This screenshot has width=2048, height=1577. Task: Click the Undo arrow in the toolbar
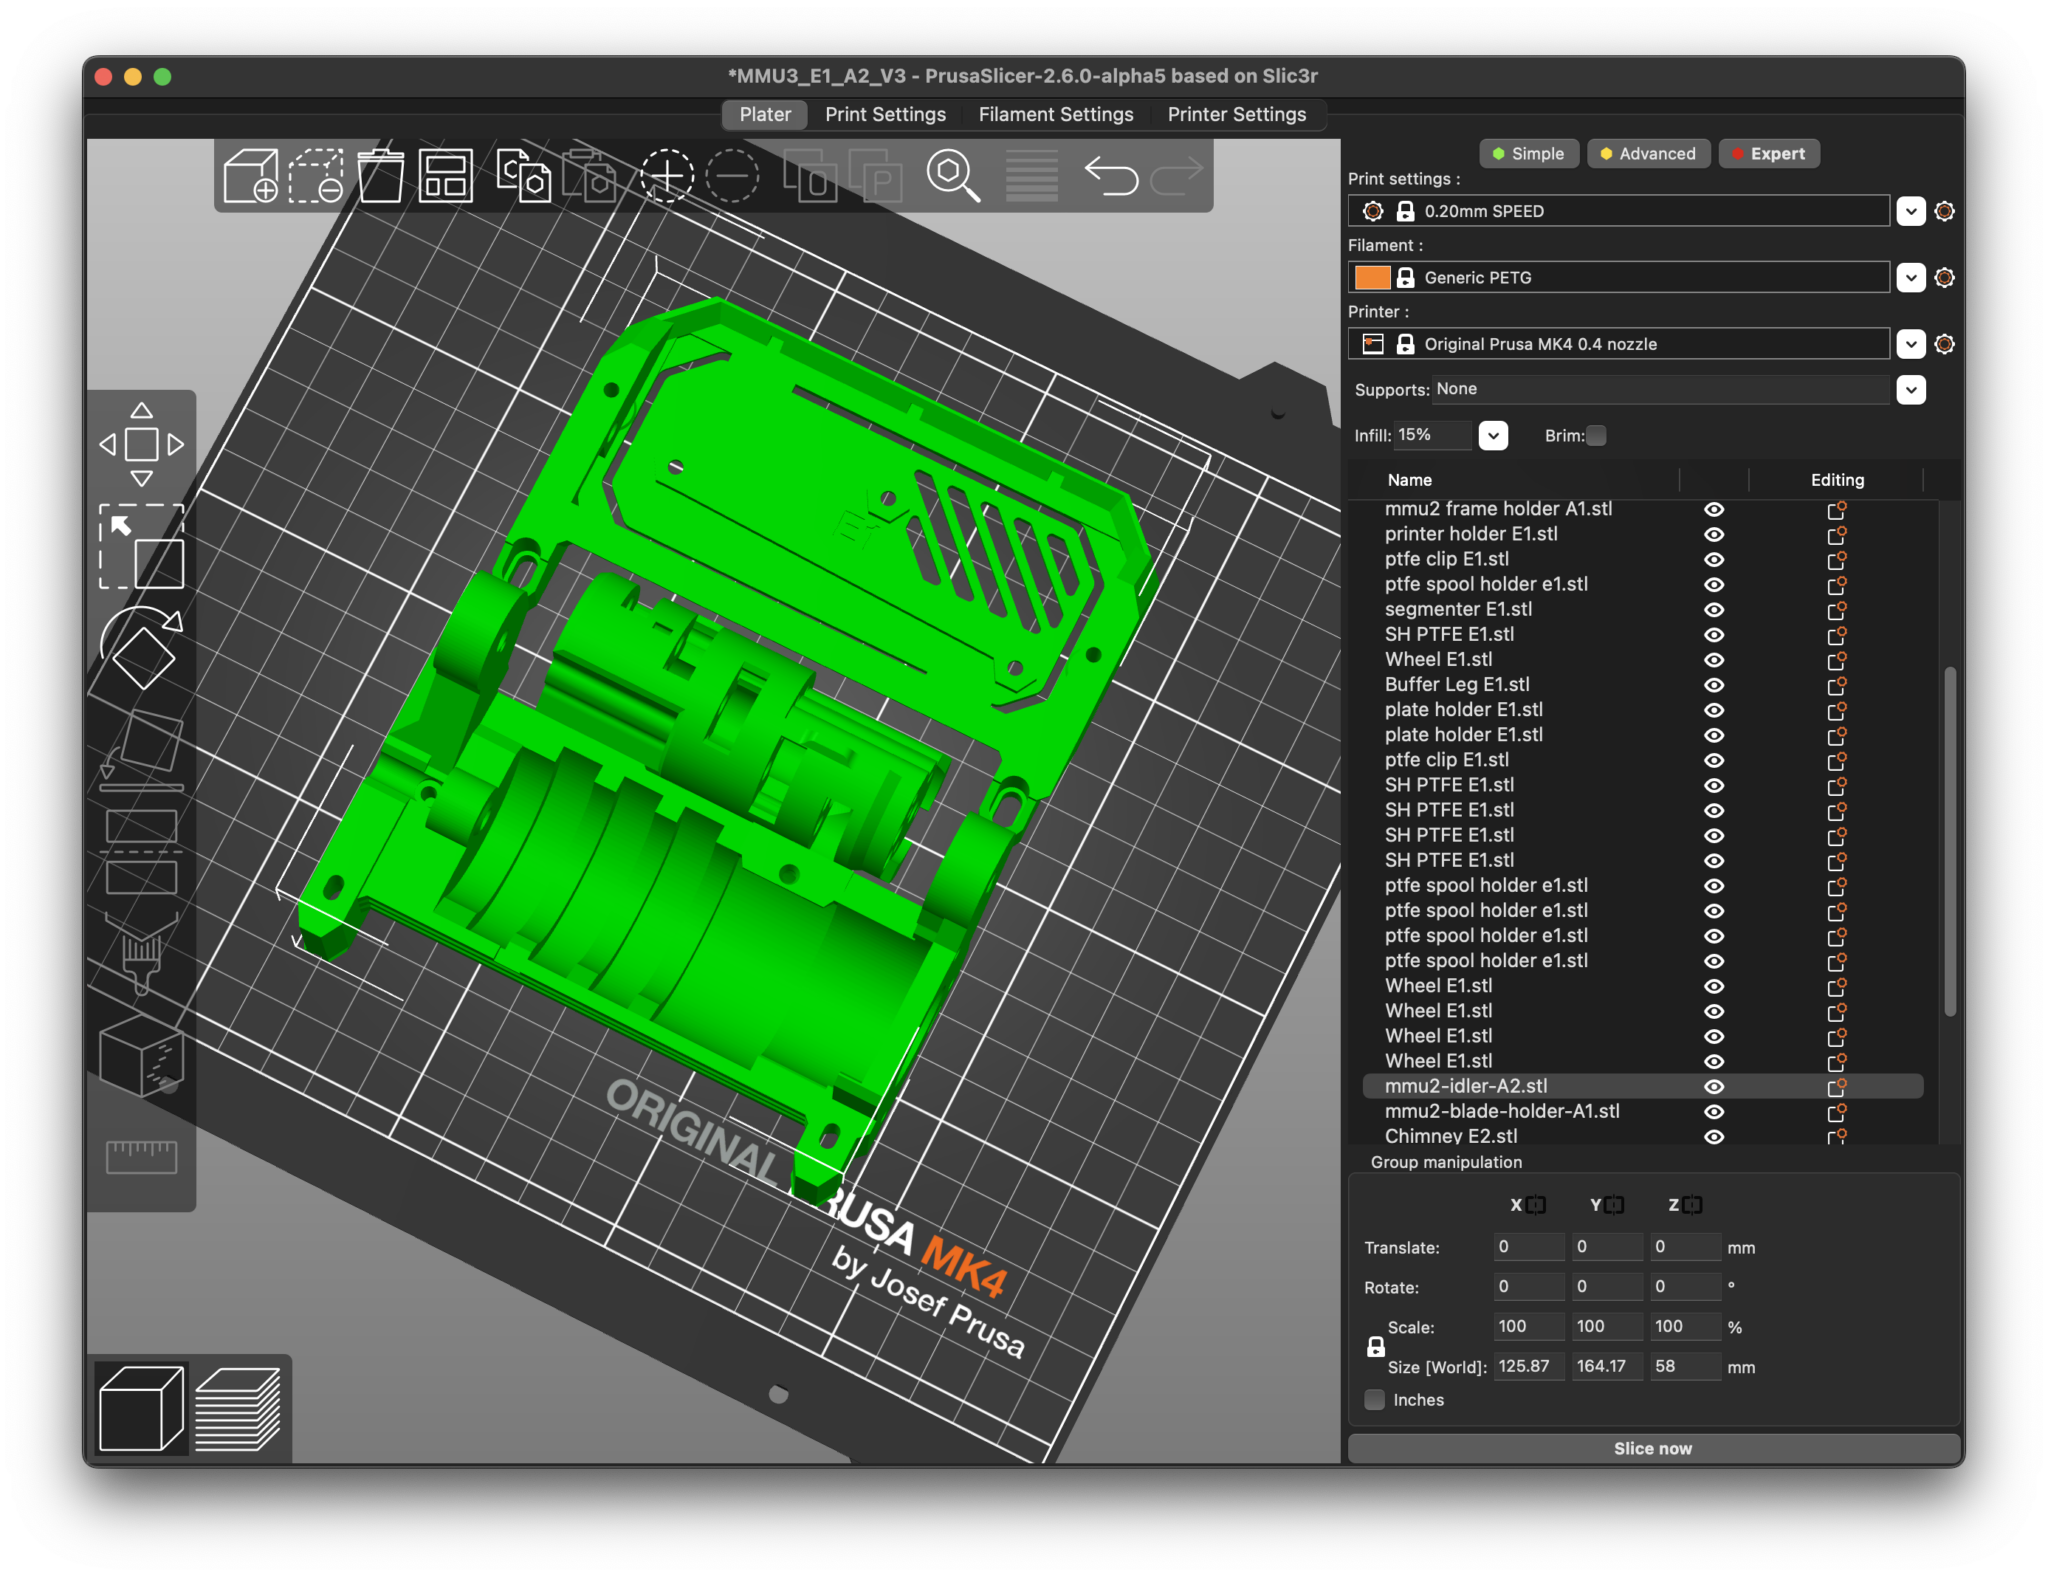pos(1113,176)
